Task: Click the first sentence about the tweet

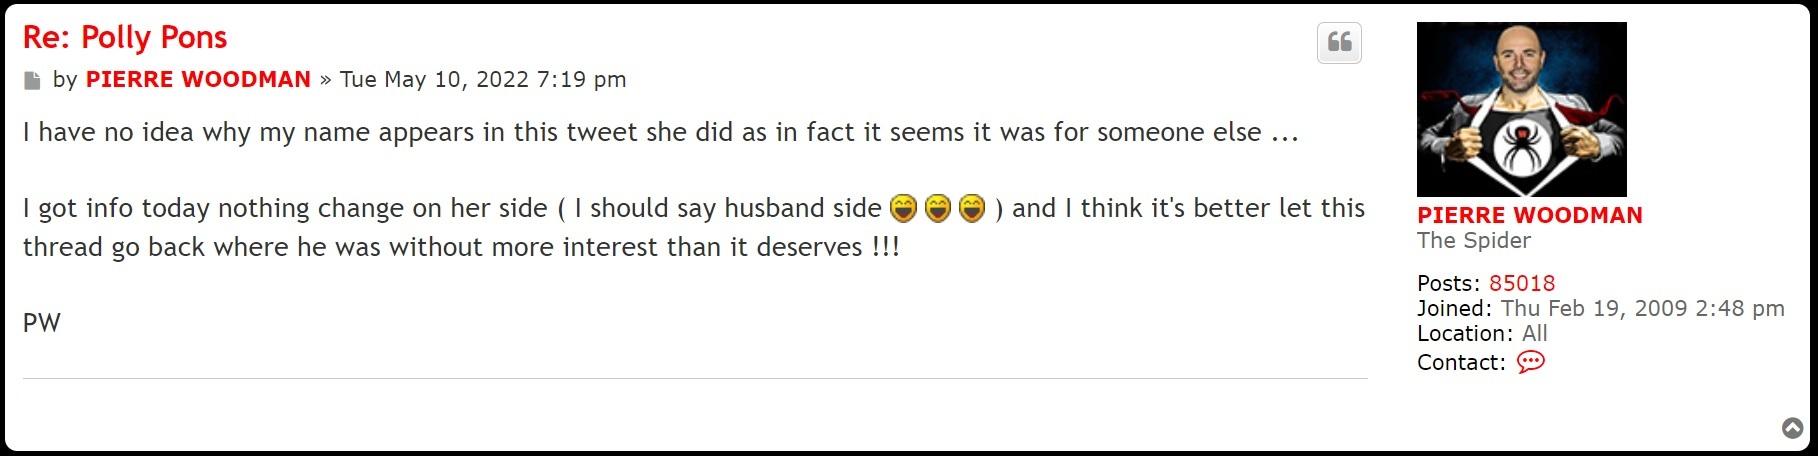Action: click(x=660, y=132)
